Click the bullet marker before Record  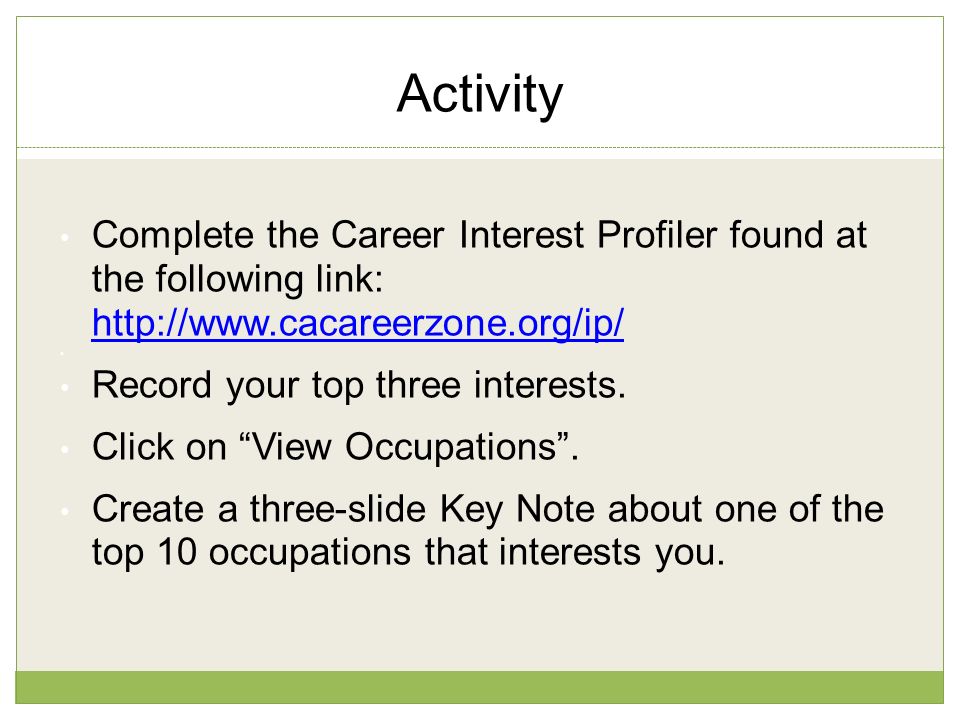(x=64, y=387)
